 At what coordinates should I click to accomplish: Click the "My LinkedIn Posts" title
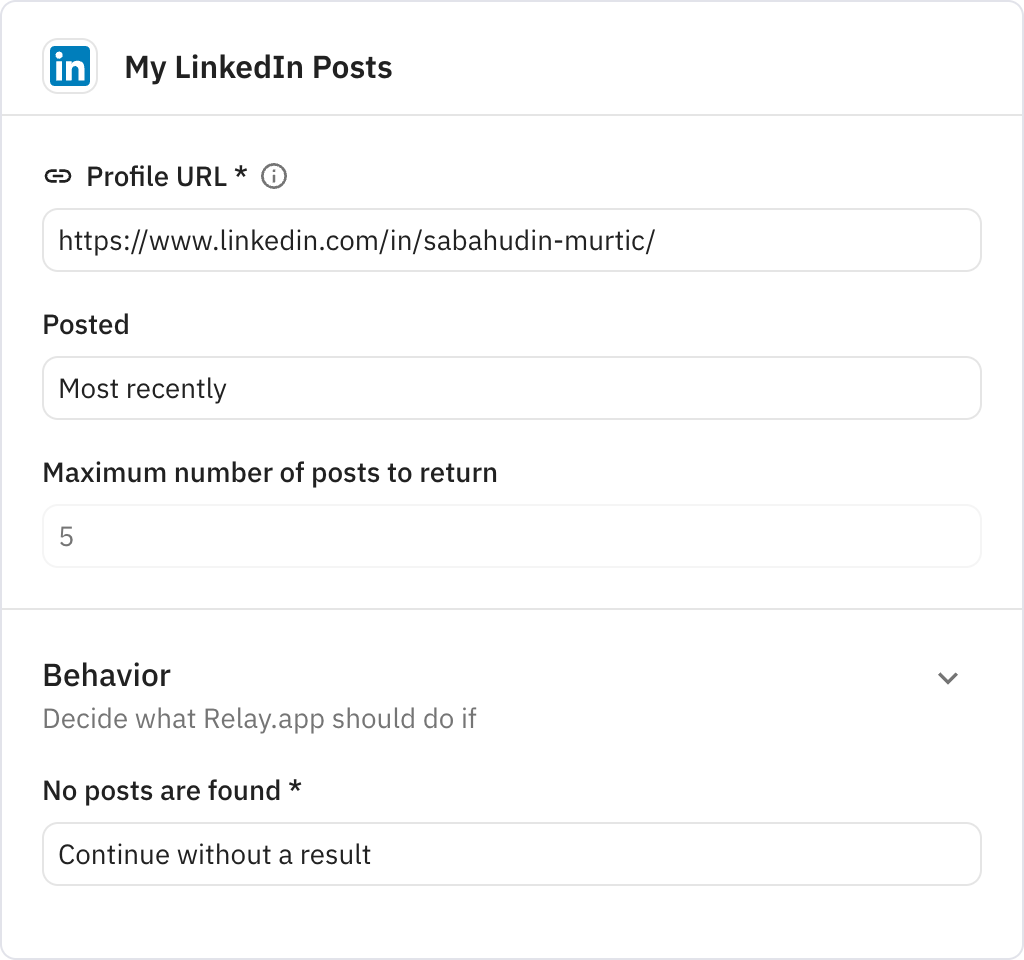[x=258, y=67]
